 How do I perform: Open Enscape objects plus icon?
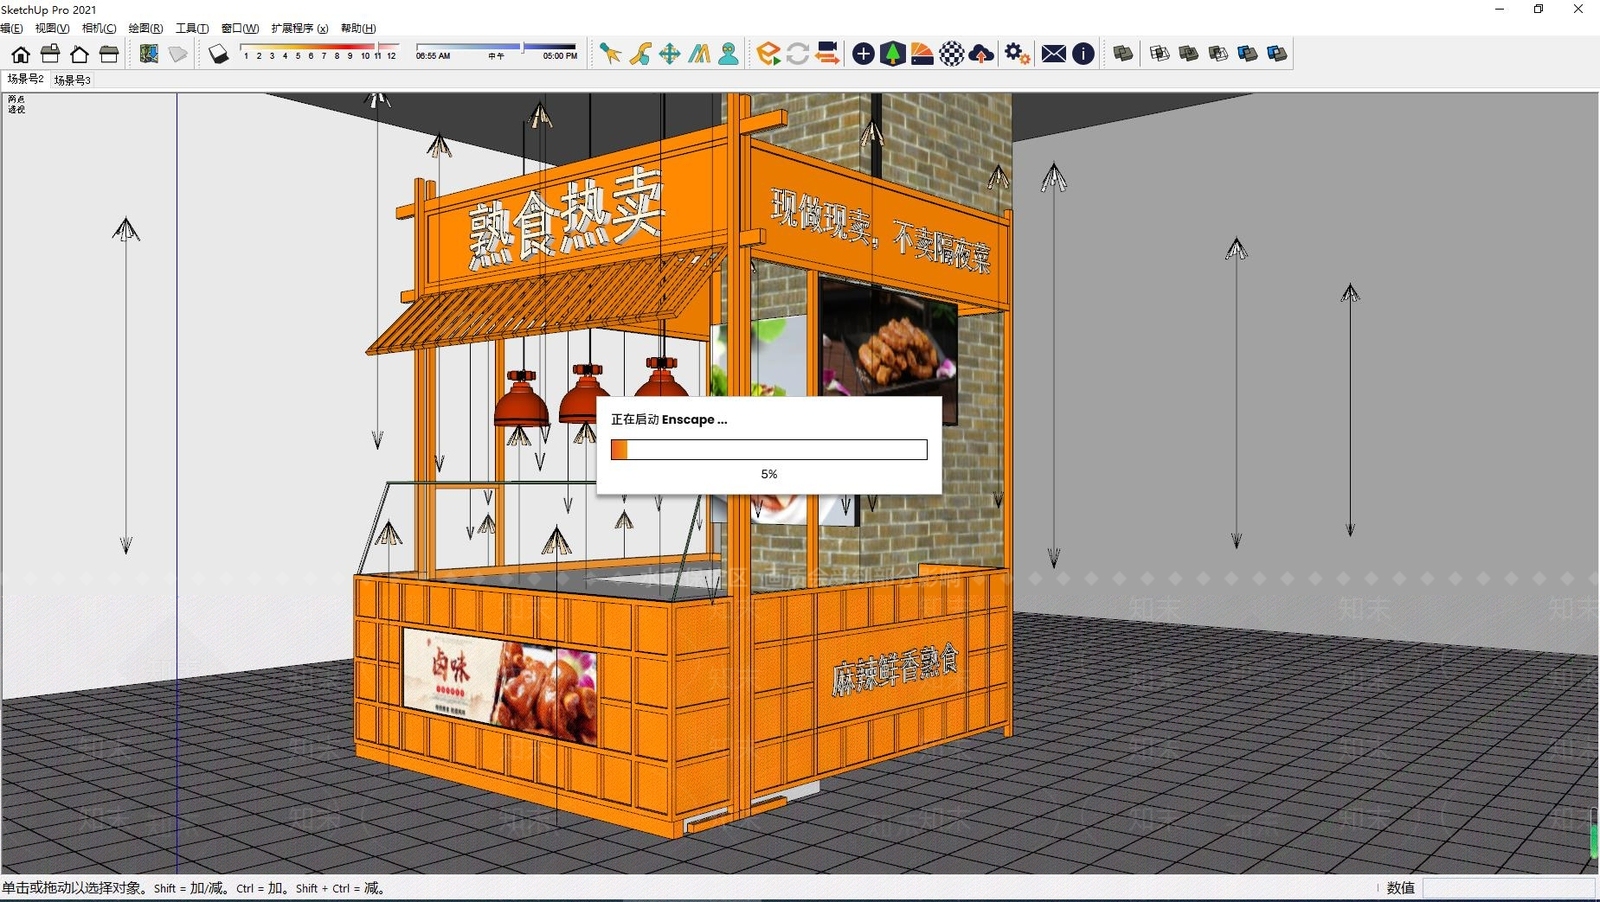click(x=863, y=54)
